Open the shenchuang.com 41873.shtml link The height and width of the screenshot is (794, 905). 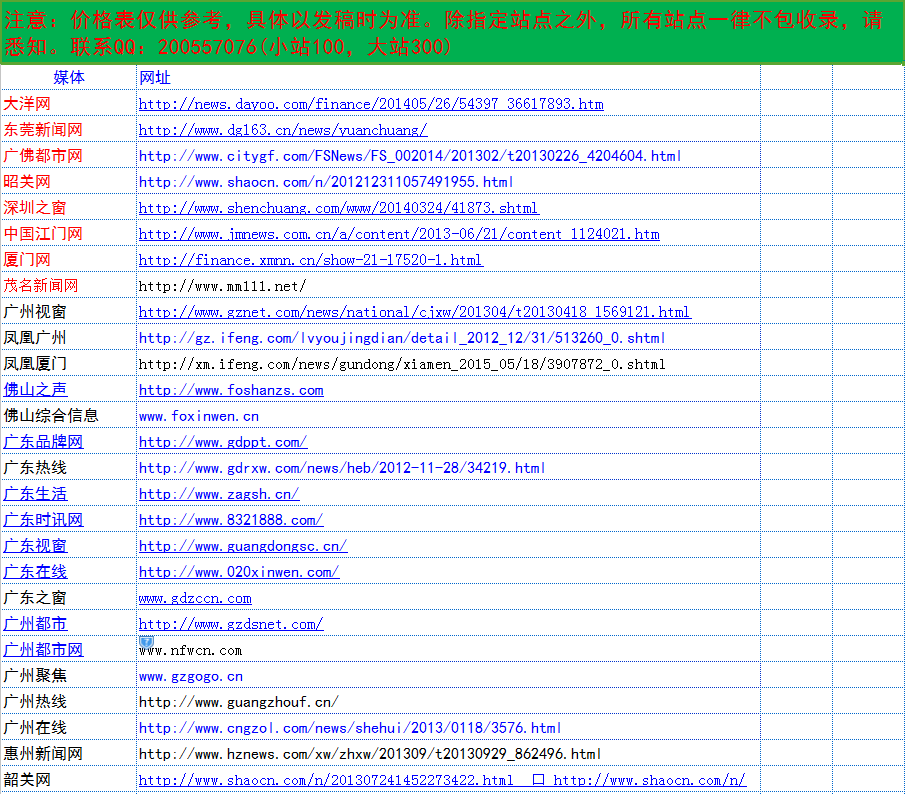(x=338, y=208)
